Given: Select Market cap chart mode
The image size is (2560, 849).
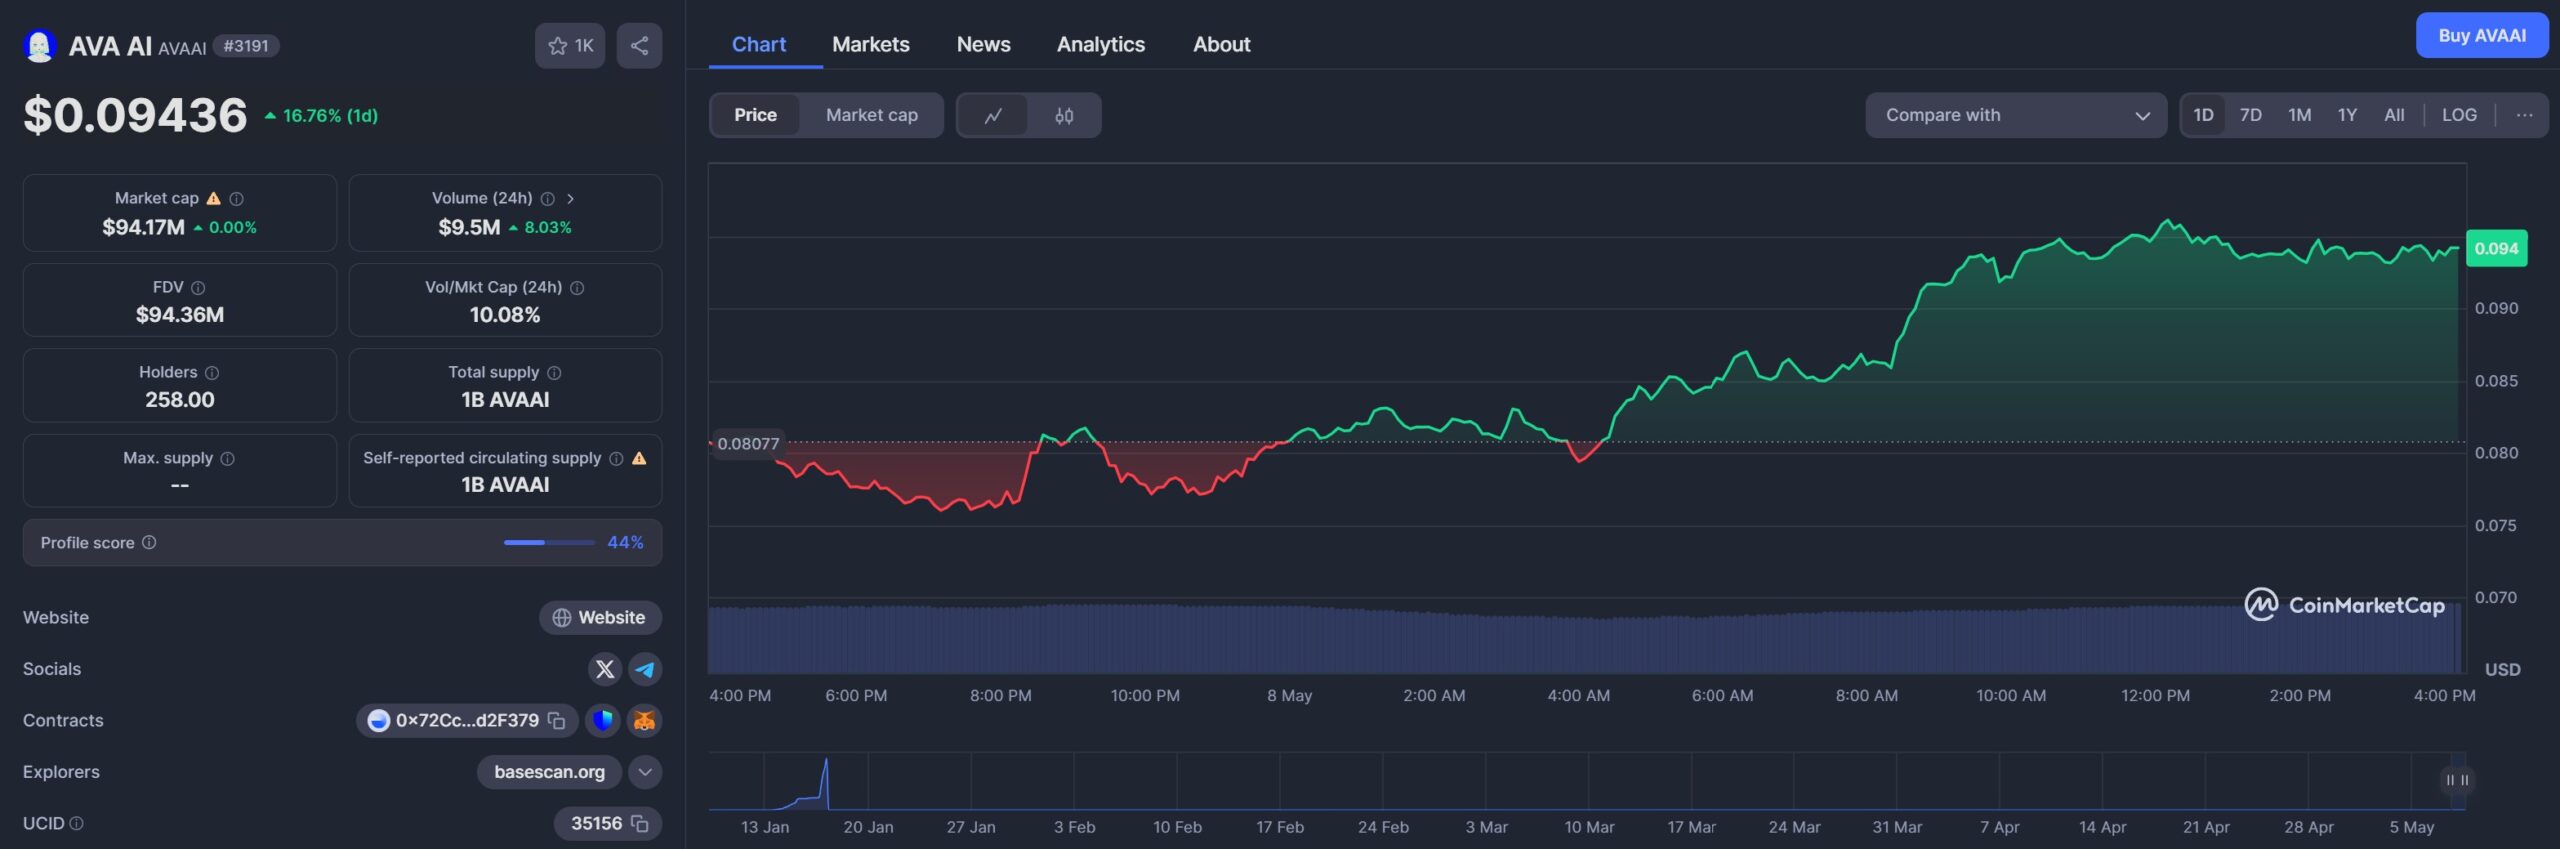Looking at the screenshot, I should pyautogui.click(x=871, y=115).
